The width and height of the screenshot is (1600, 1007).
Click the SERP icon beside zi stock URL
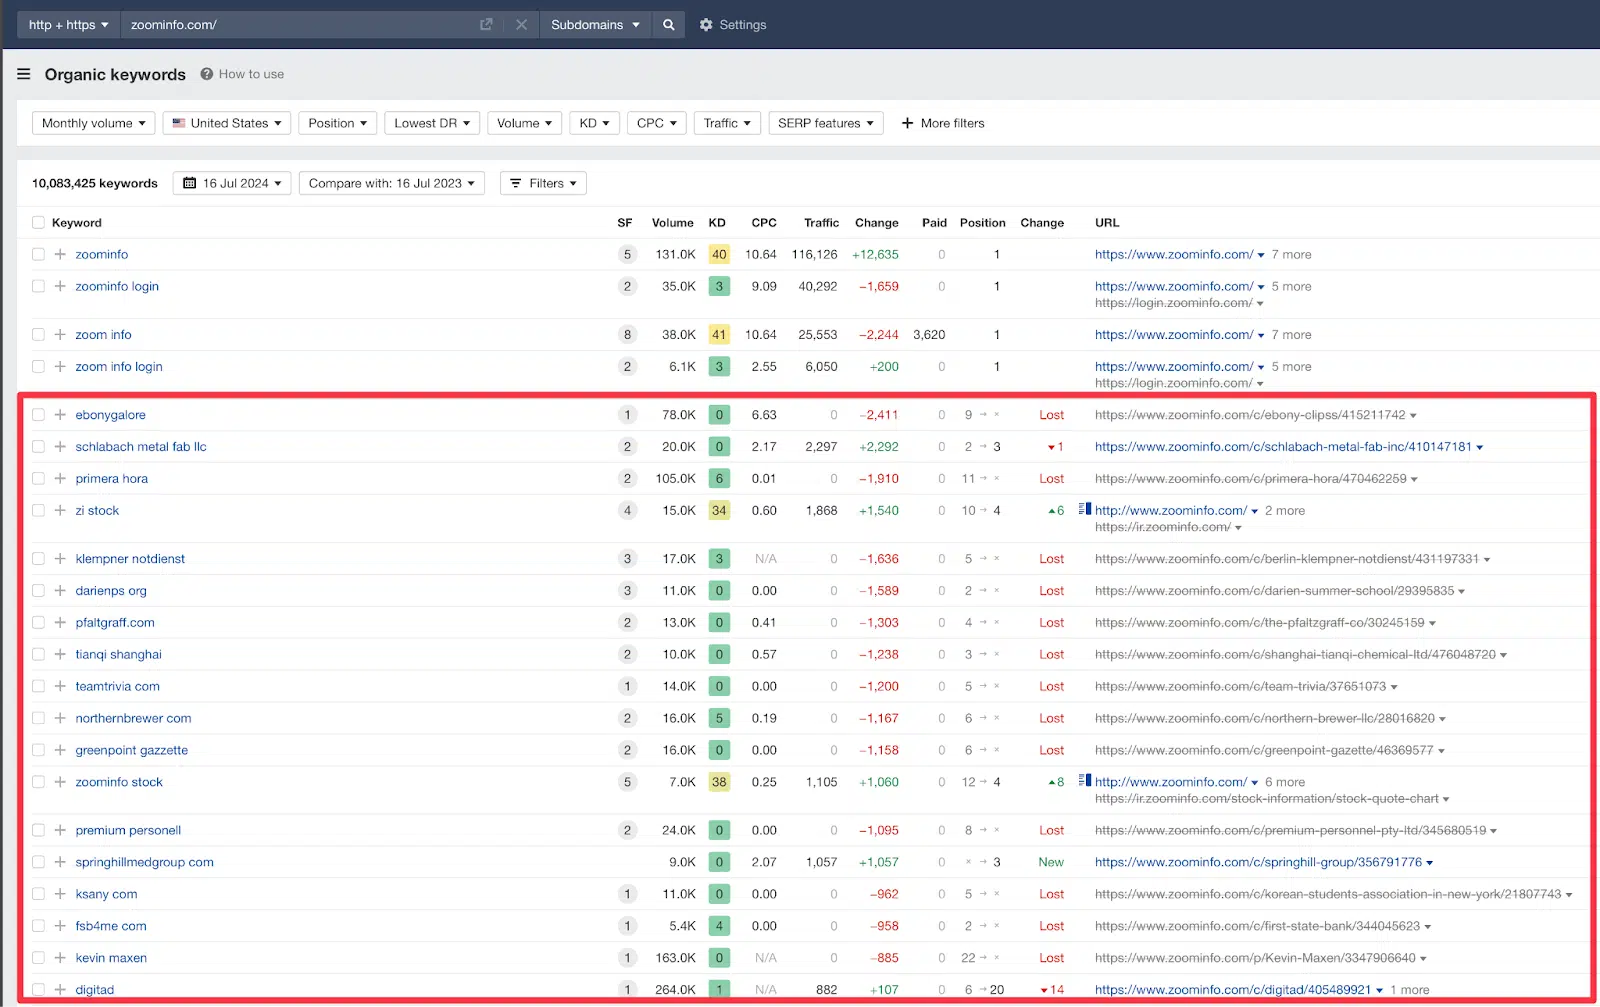1085,509
